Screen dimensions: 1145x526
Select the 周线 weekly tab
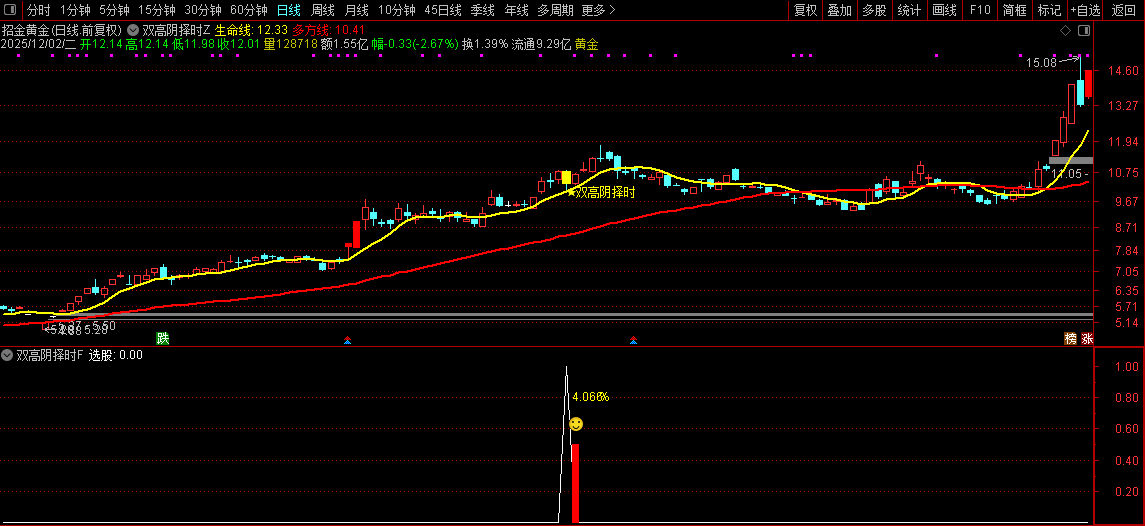(x=323, y=10)
